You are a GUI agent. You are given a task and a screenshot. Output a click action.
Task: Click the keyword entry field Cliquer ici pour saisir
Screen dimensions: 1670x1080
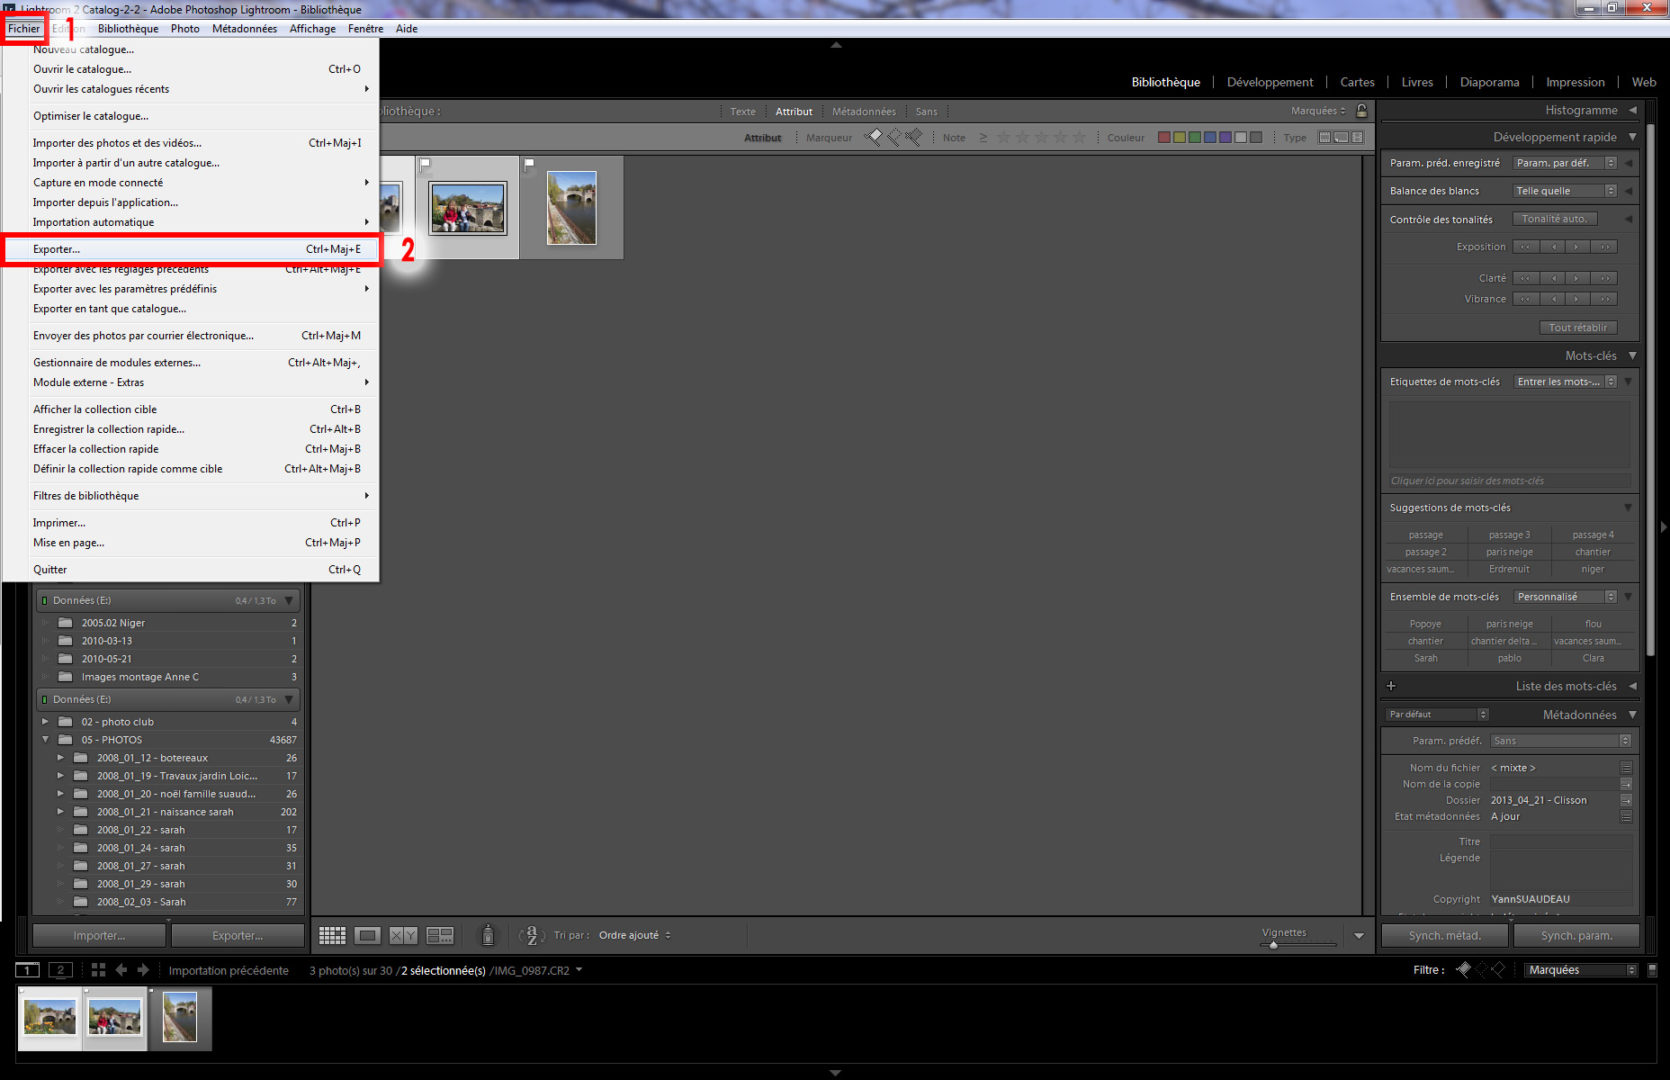pos(1508,481)
